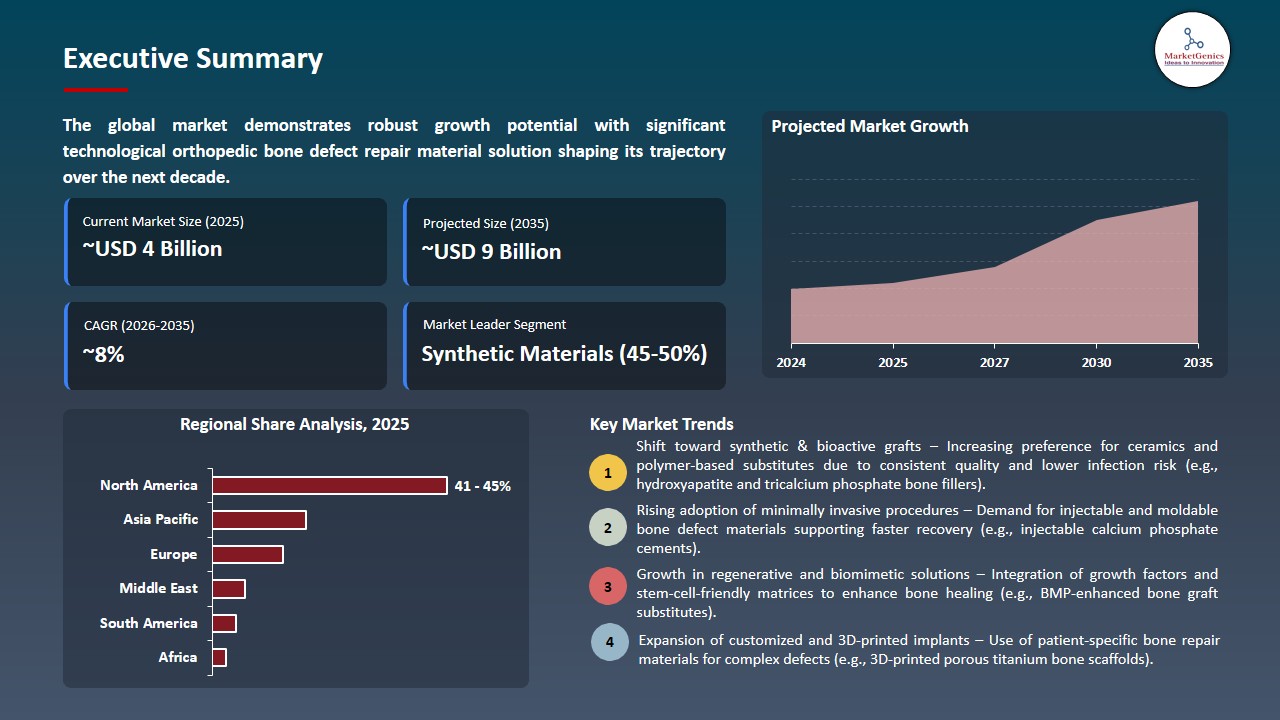Select the Current Market Size (2025) card
The width and height of the screenshot is (1280, 720).
tap(226, 241)
